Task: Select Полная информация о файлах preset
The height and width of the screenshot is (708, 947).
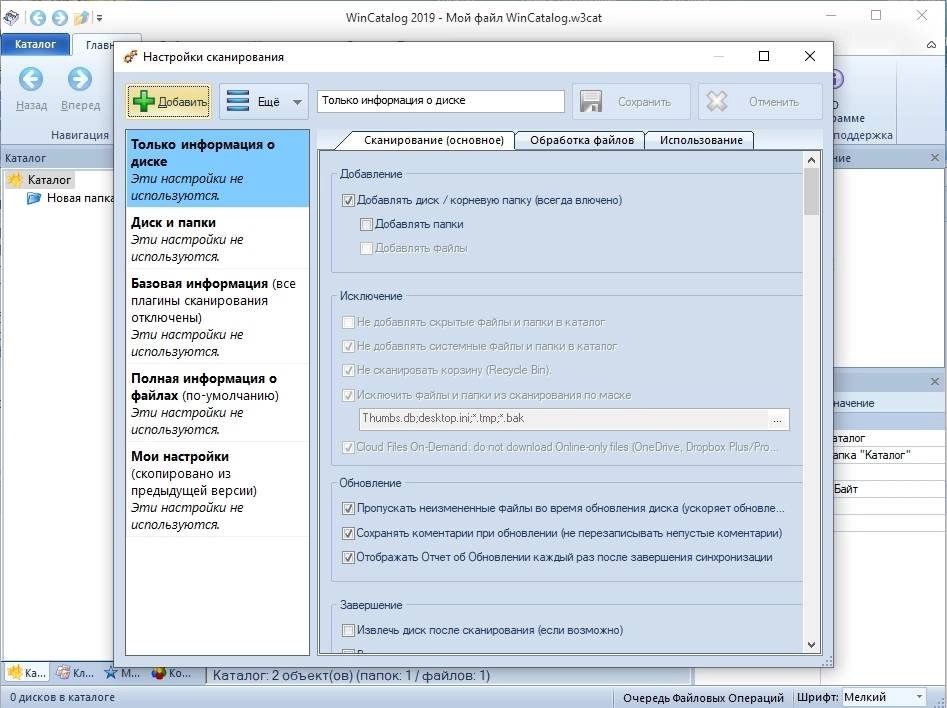Action: tap(217, 404)
